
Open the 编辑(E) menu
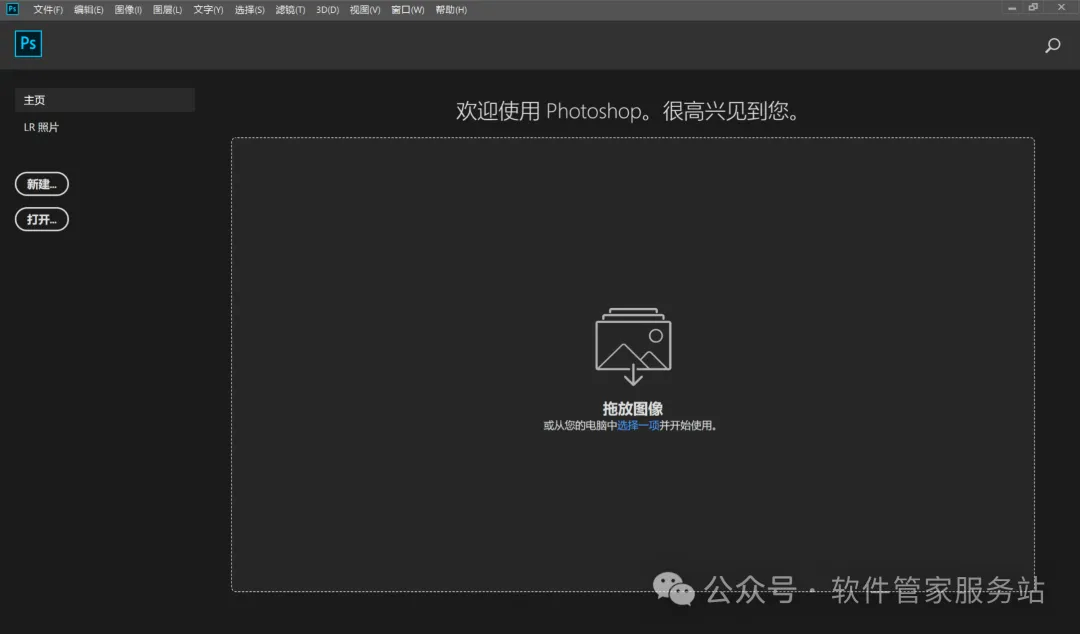[x=89, y=10]
